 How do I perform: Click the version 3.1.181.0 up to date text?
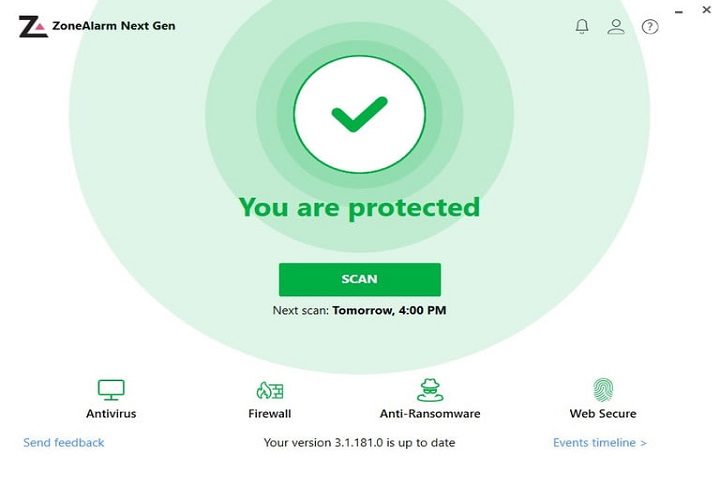(359, 442)
